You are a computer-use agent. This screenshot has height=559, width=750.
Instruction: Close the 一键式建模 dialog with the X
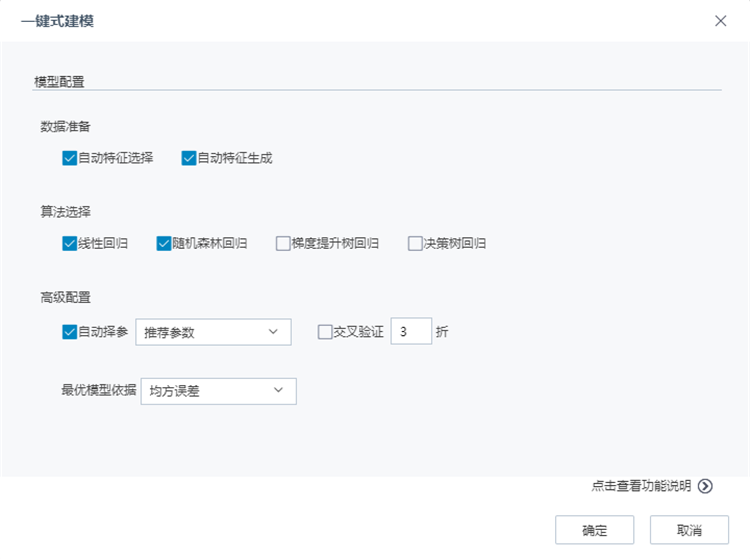coord(720,21)
